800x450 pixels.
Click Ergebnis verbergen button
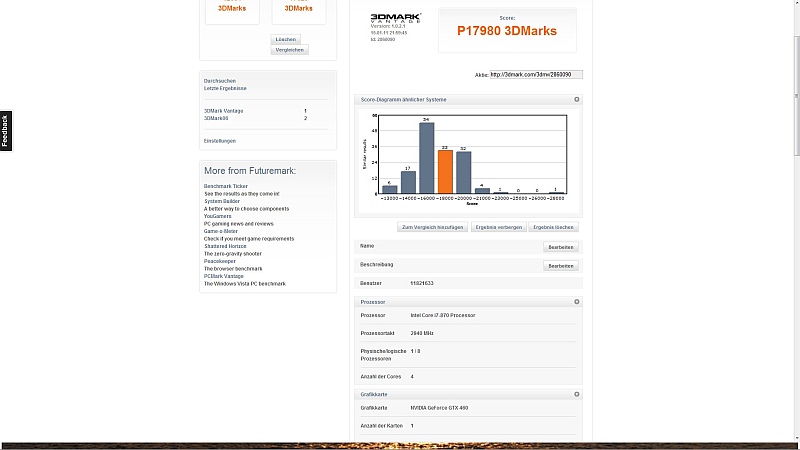498,227
